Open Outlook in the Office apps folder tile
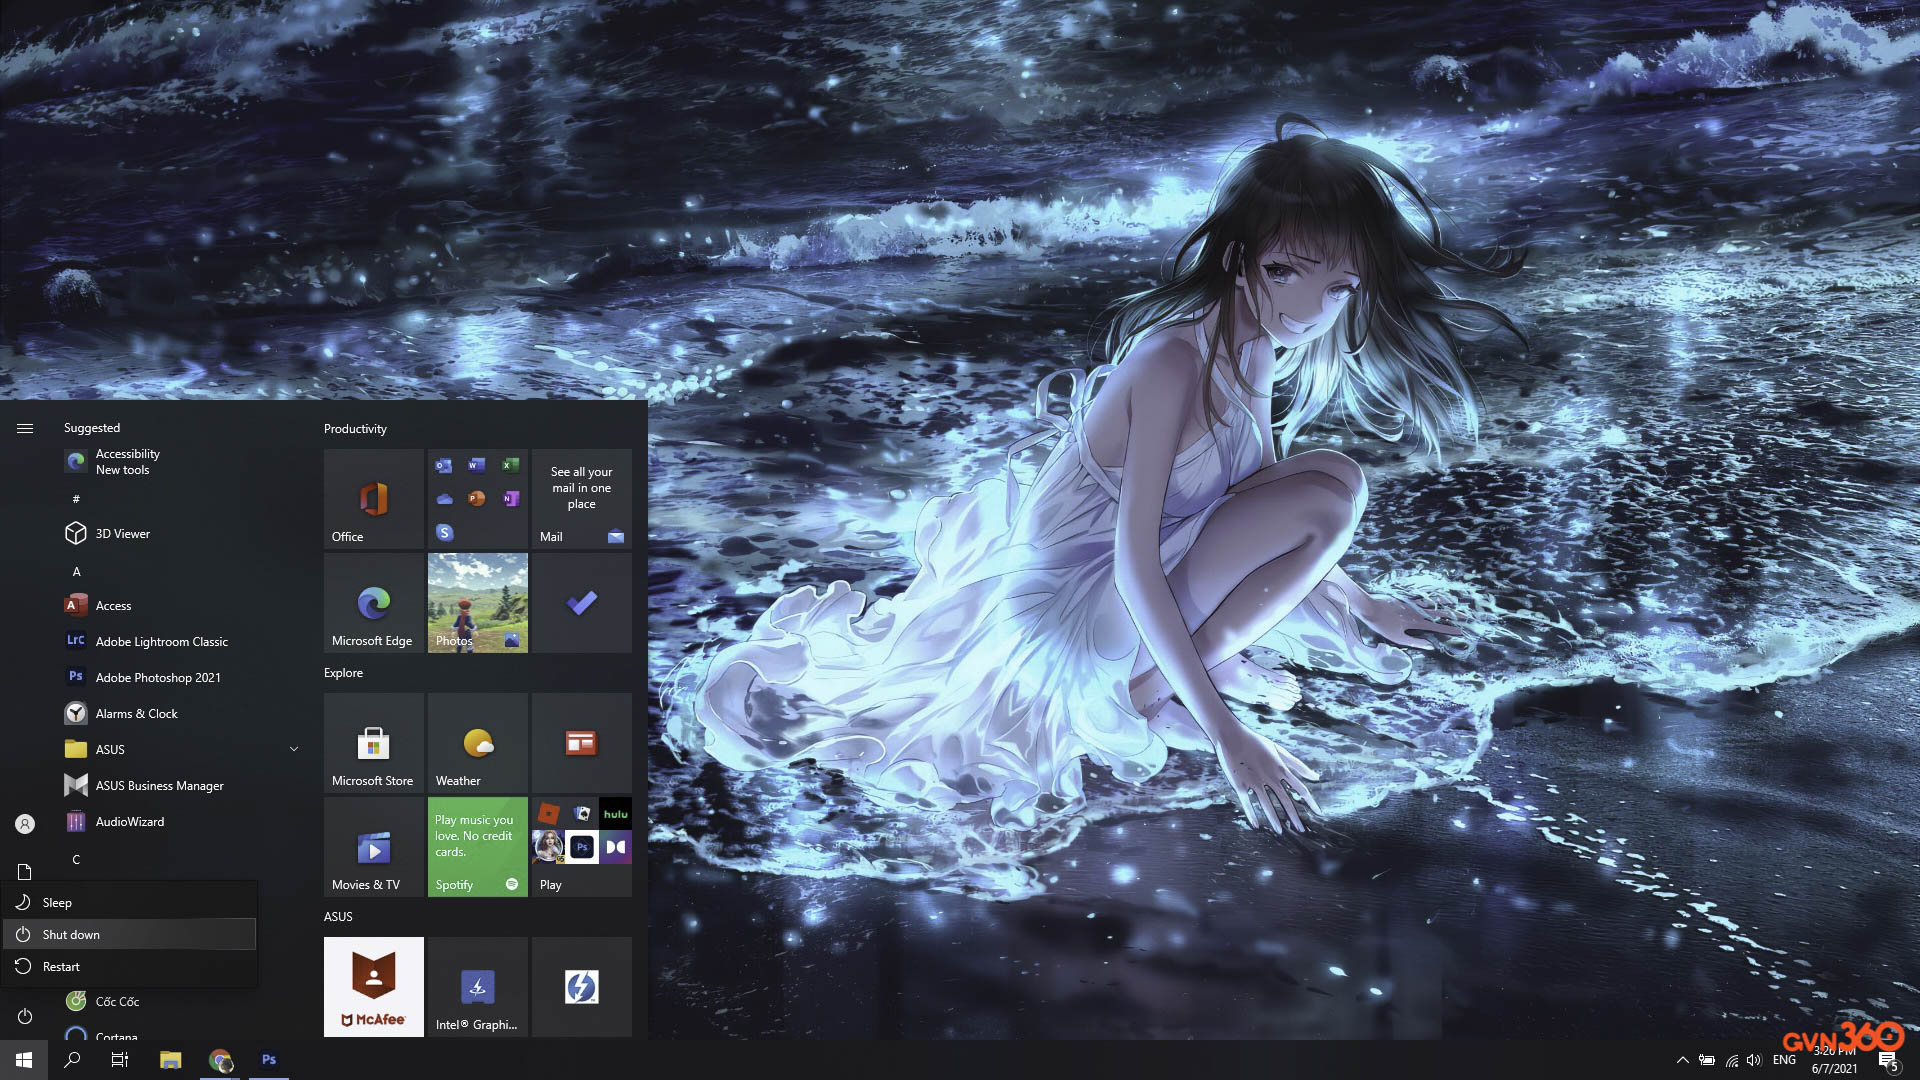1920x1080 pixels. pos(444,465)
